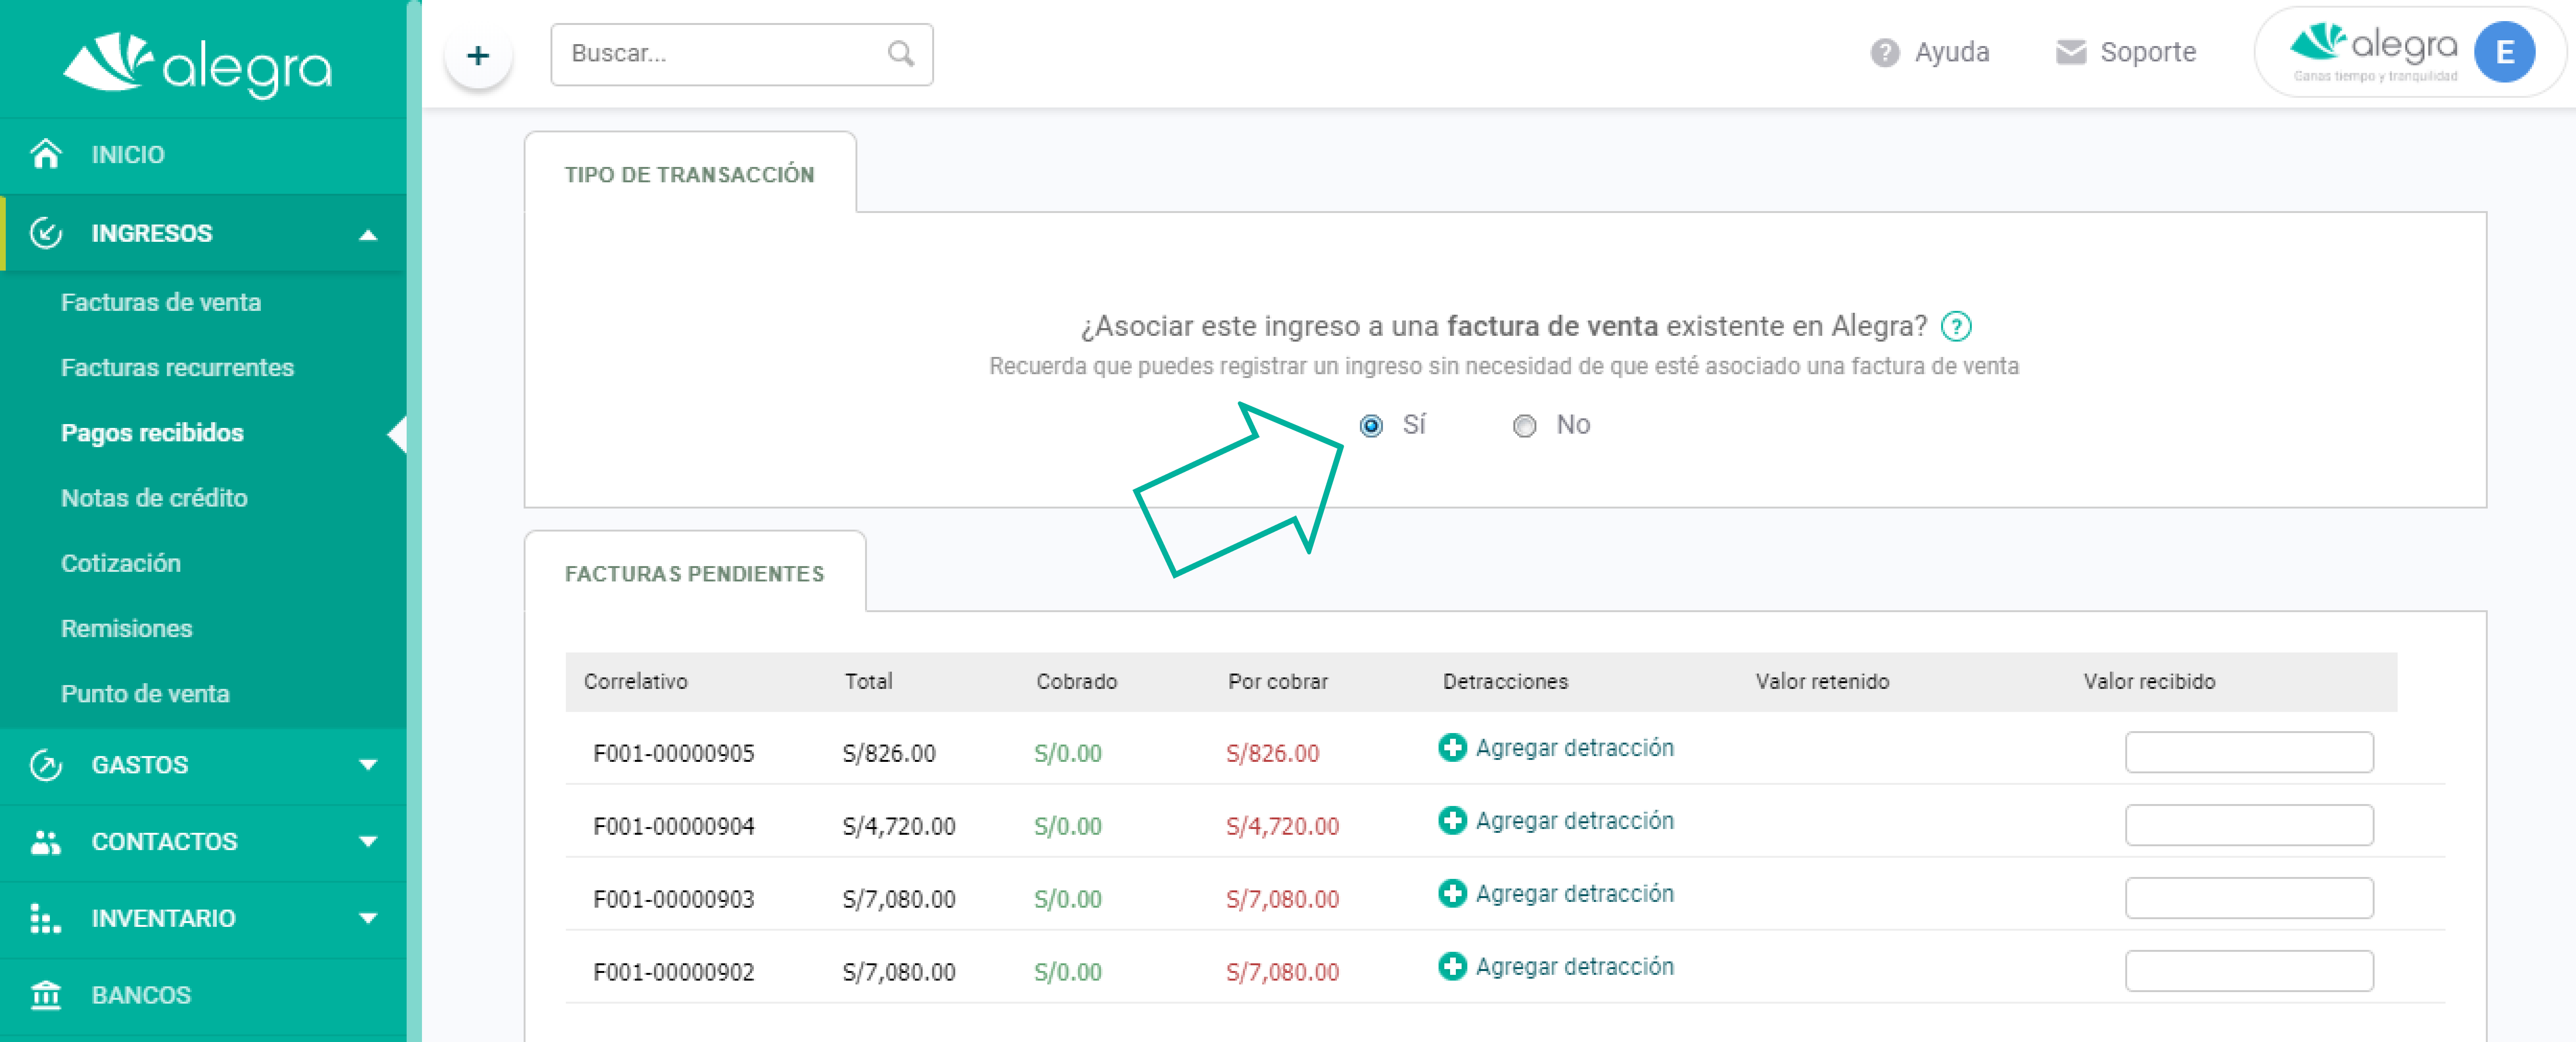Focus Valor recibido field for F001-00000903
The width and height of the screenshot is (2576, 1042).
click(2248, 898)
